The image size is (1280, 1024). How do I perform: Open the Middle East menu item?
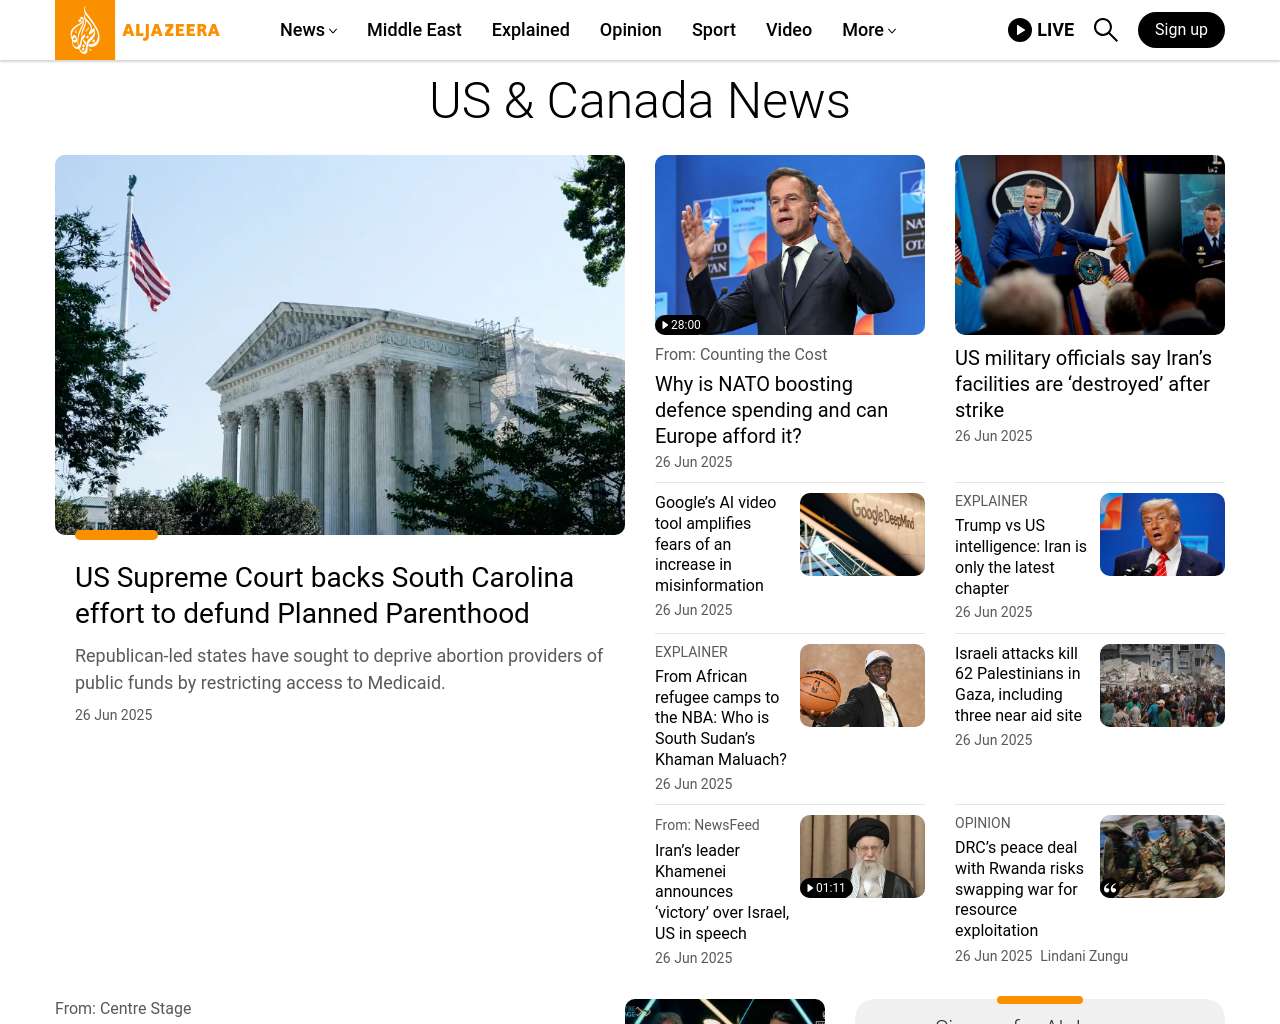[x=414, y=30]
